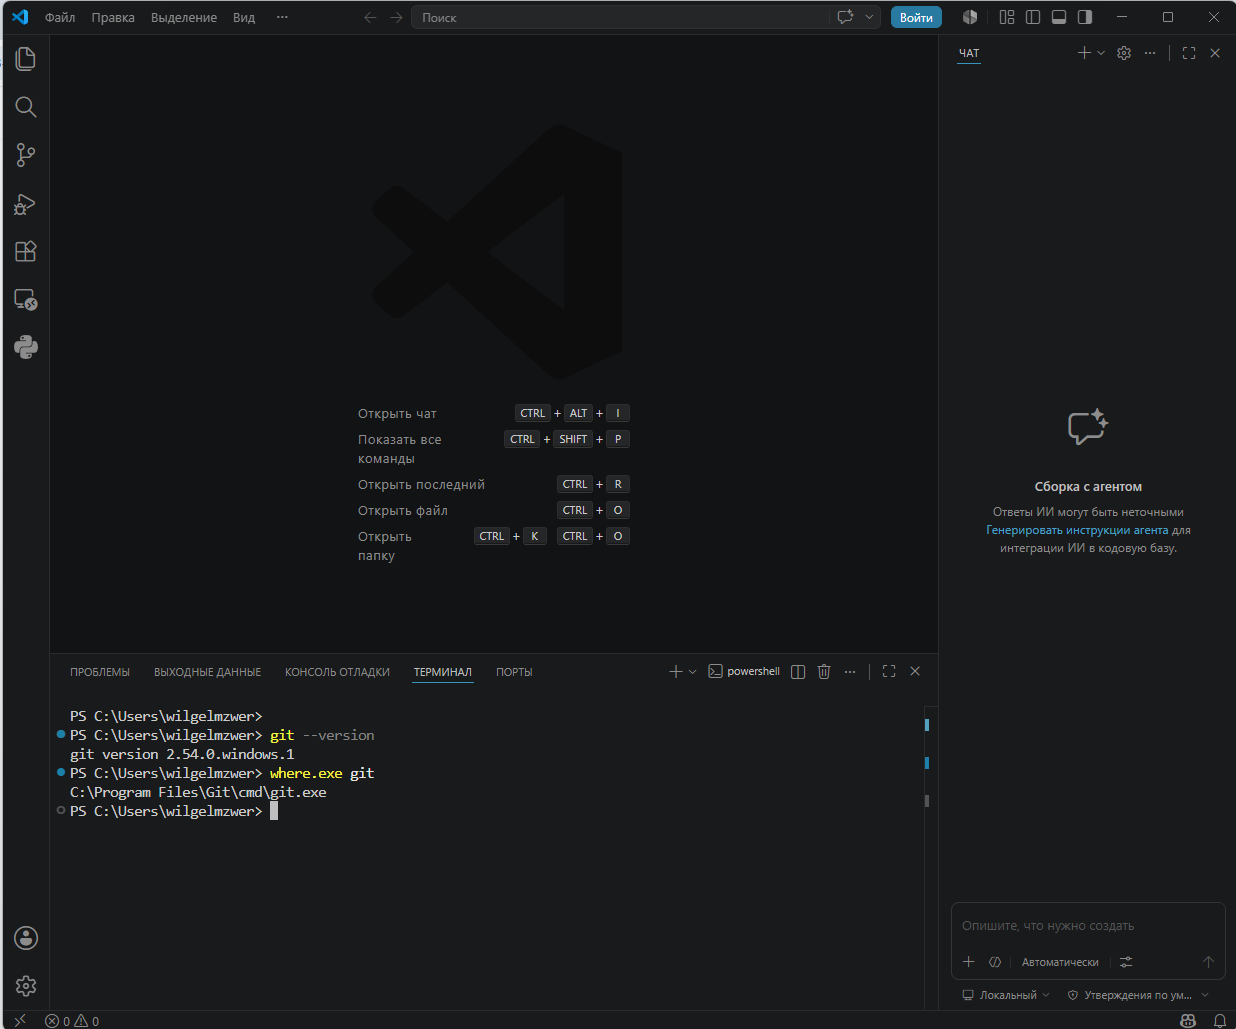Screen dimensions: 1236x1029
Task: Split the terminal
Action: pos(798,672)
